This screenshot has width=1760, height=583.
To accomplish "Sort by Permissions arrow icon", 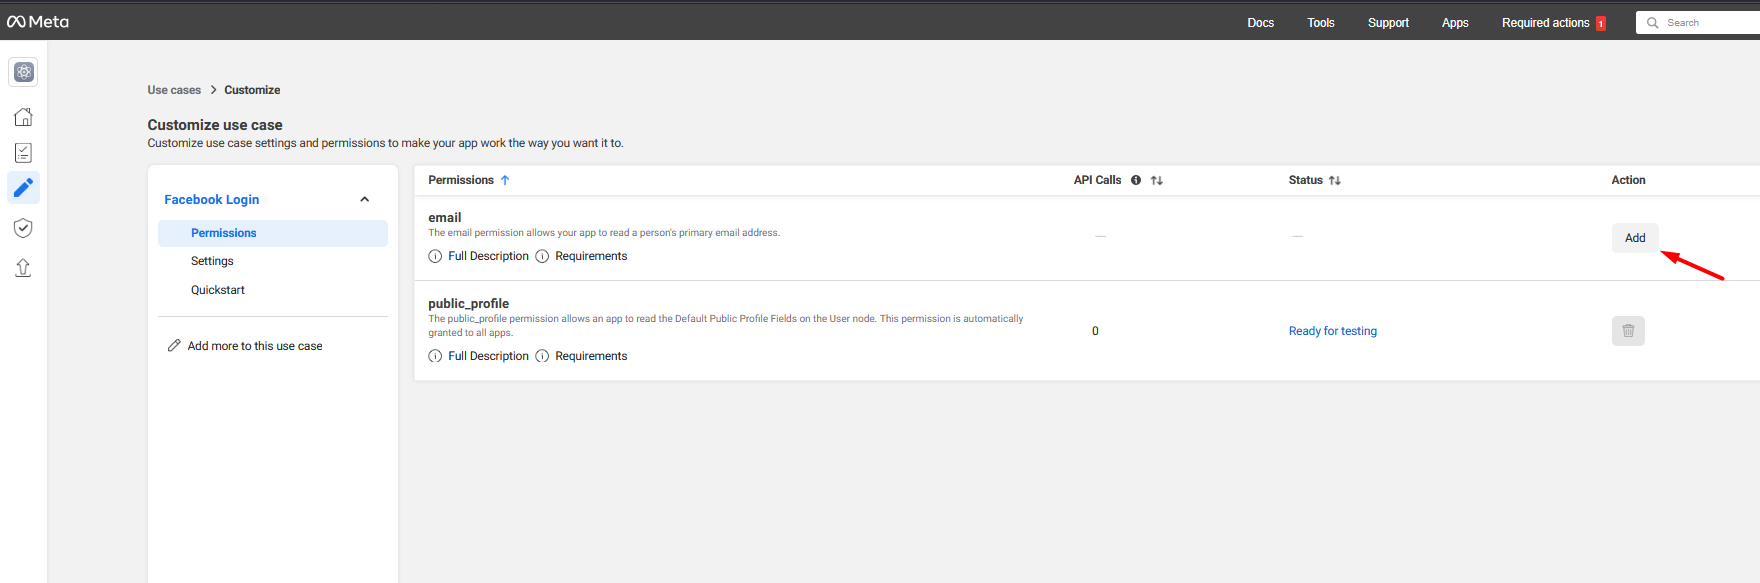I will 505,180.
